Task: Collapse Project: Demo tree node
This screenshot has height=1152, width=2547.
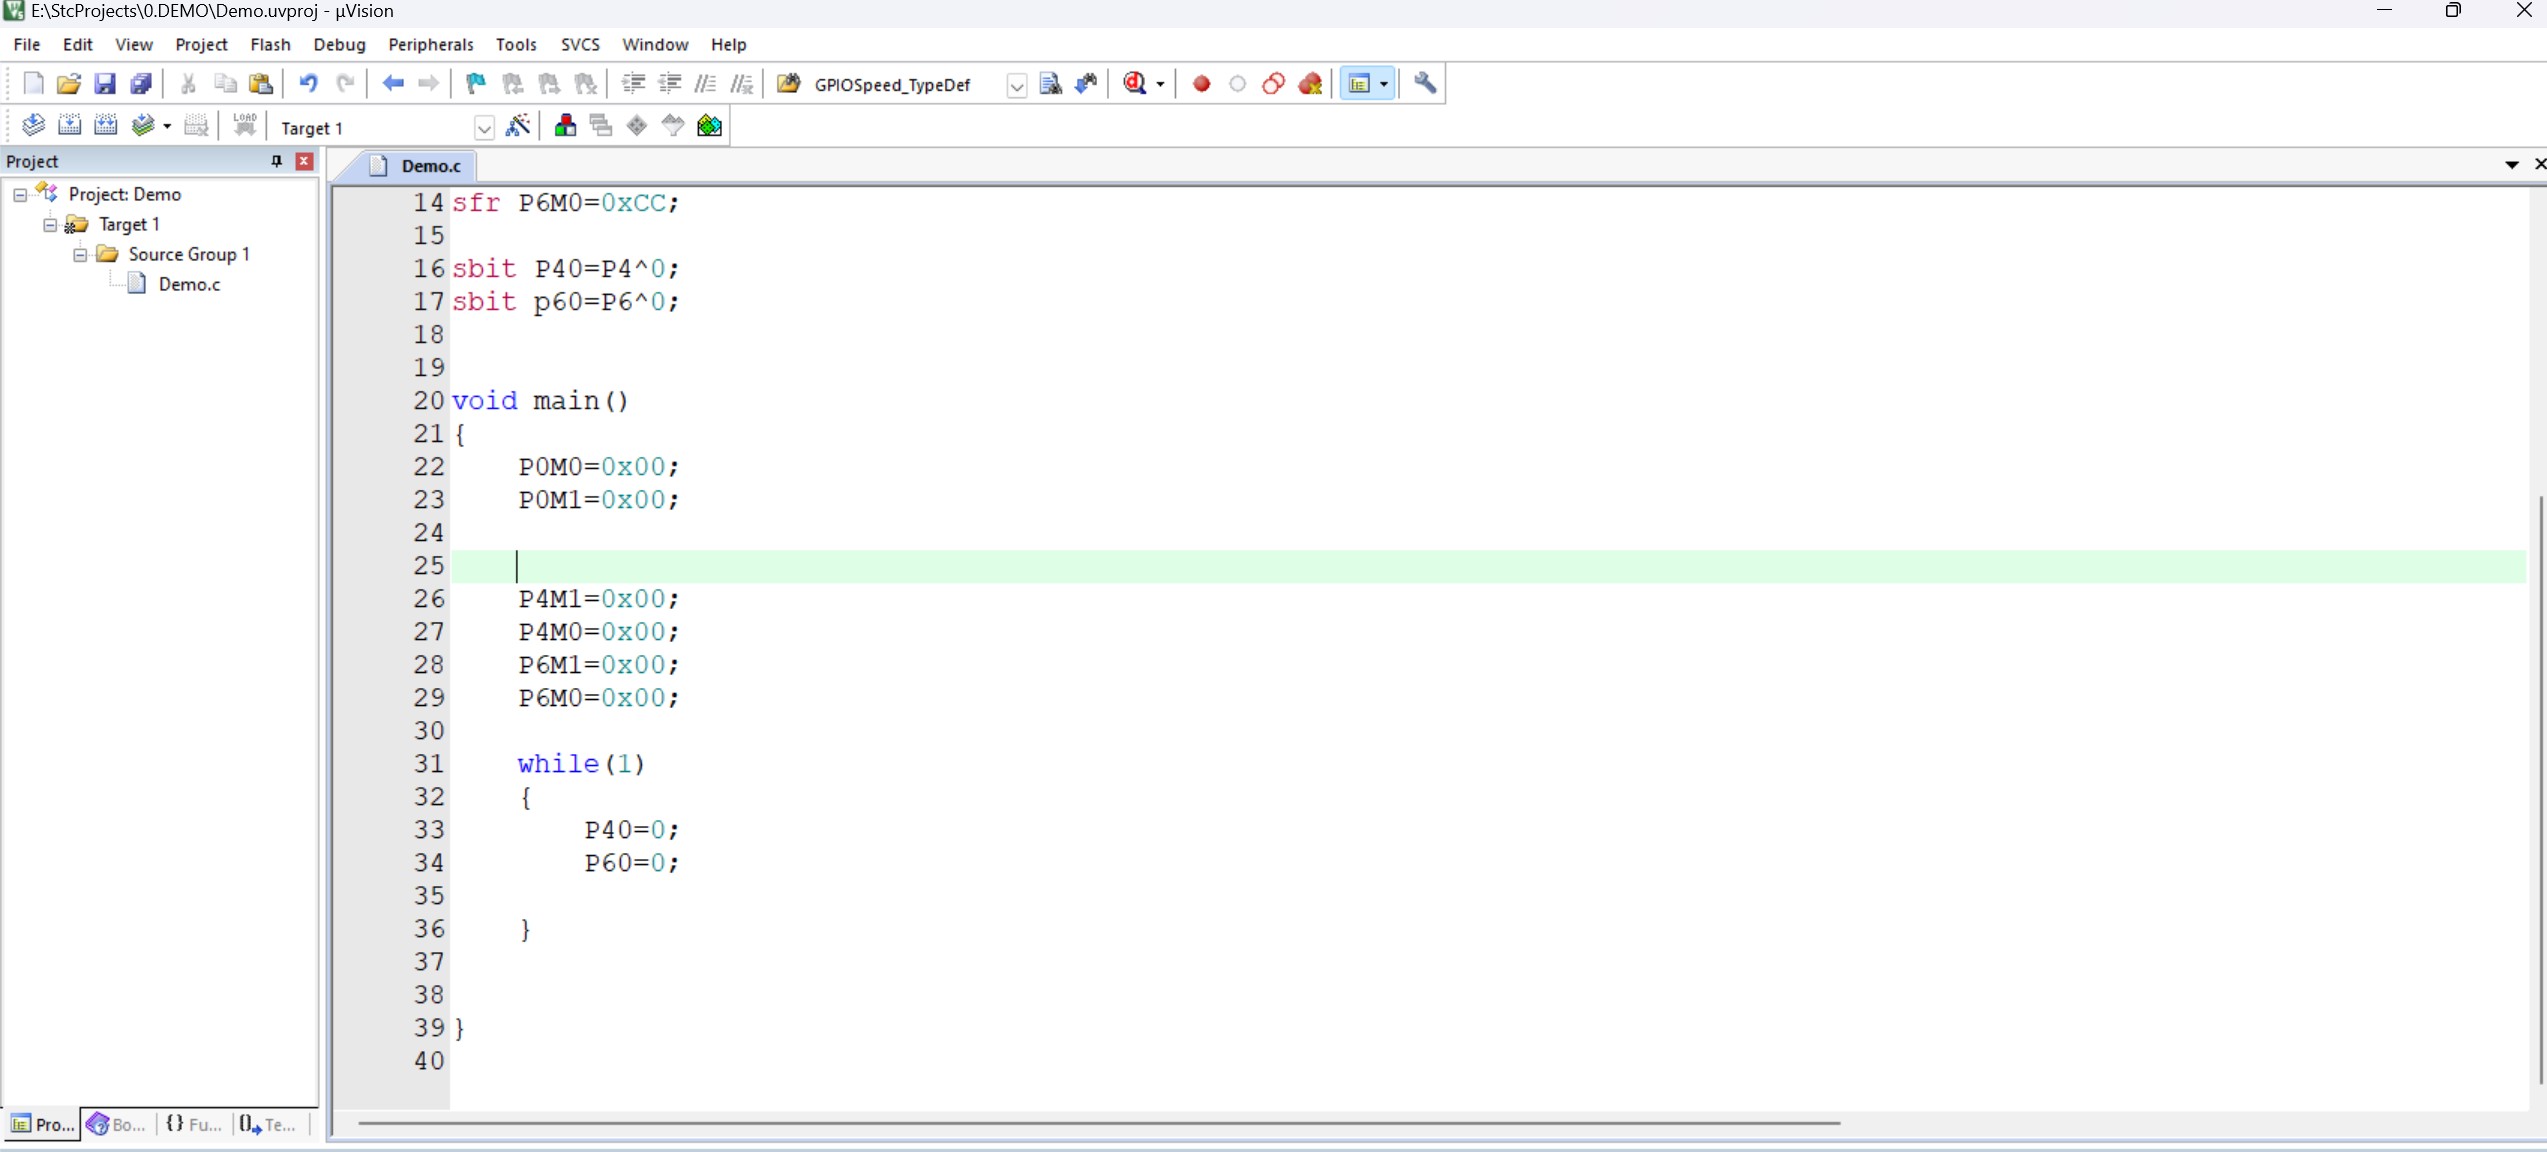Action: 20,195
